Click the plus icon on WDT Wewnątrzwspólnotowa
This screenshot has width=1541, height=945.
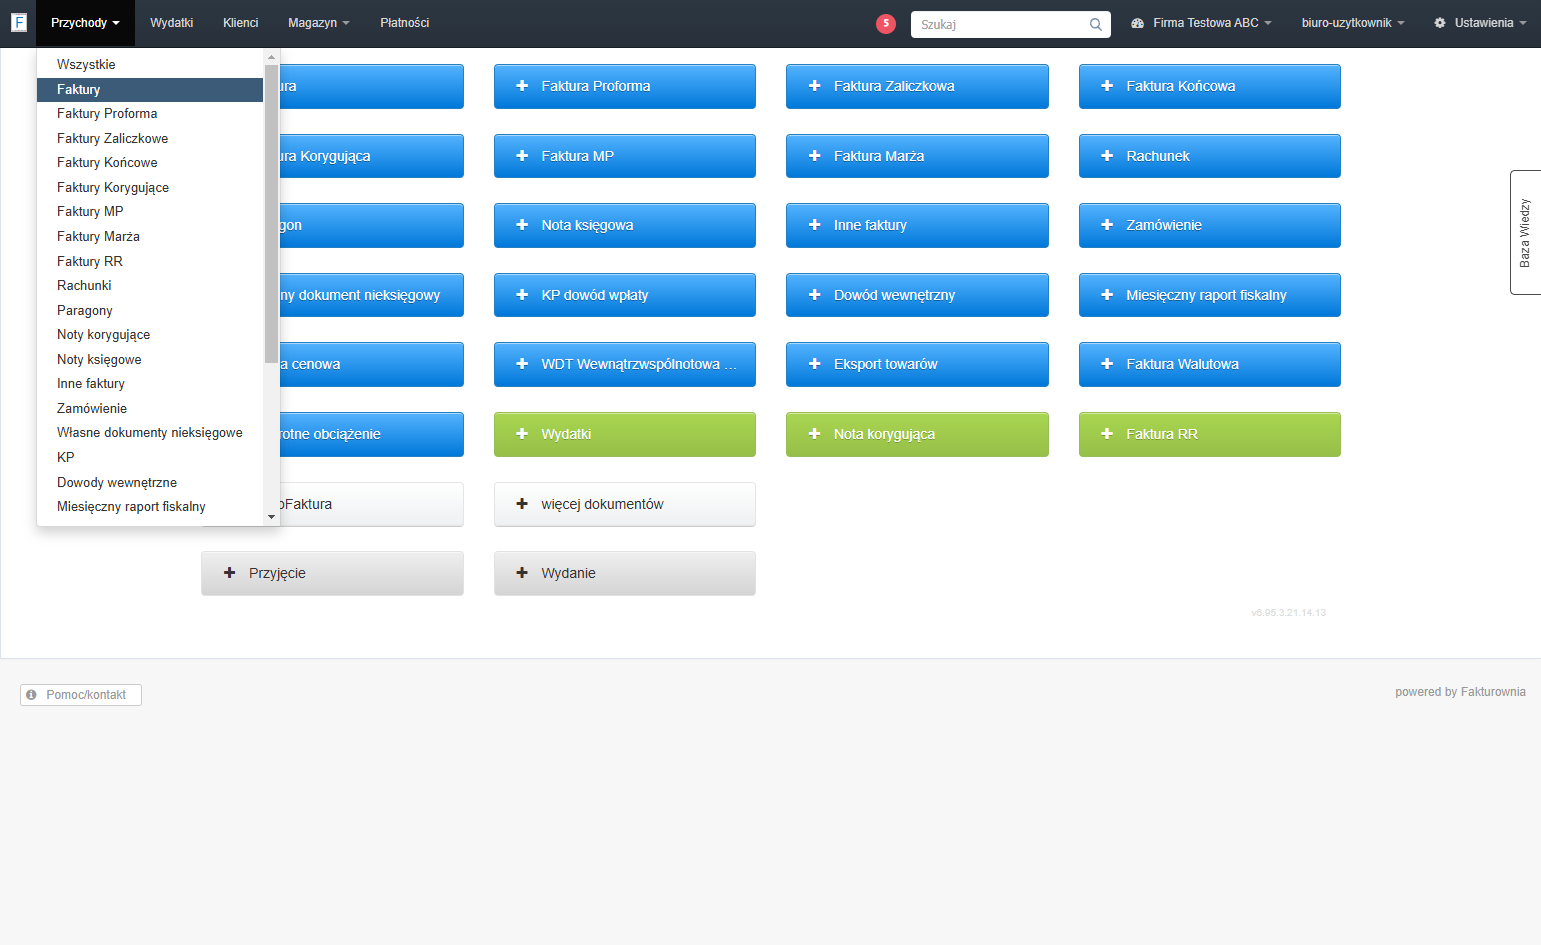pos(522,364)
